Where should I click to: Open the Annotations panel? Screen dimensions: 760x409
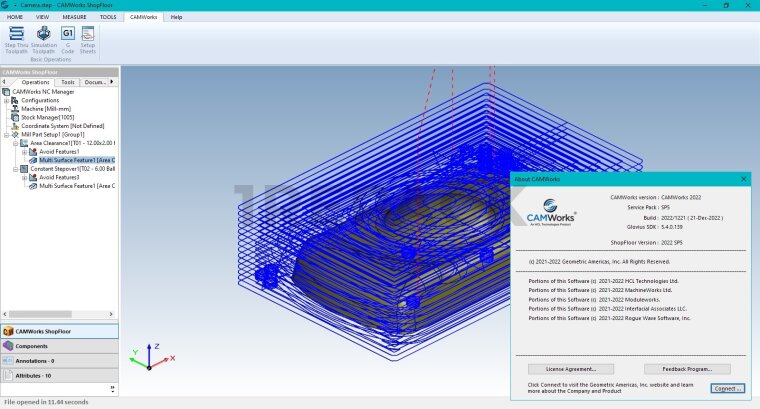pos(35,360)
